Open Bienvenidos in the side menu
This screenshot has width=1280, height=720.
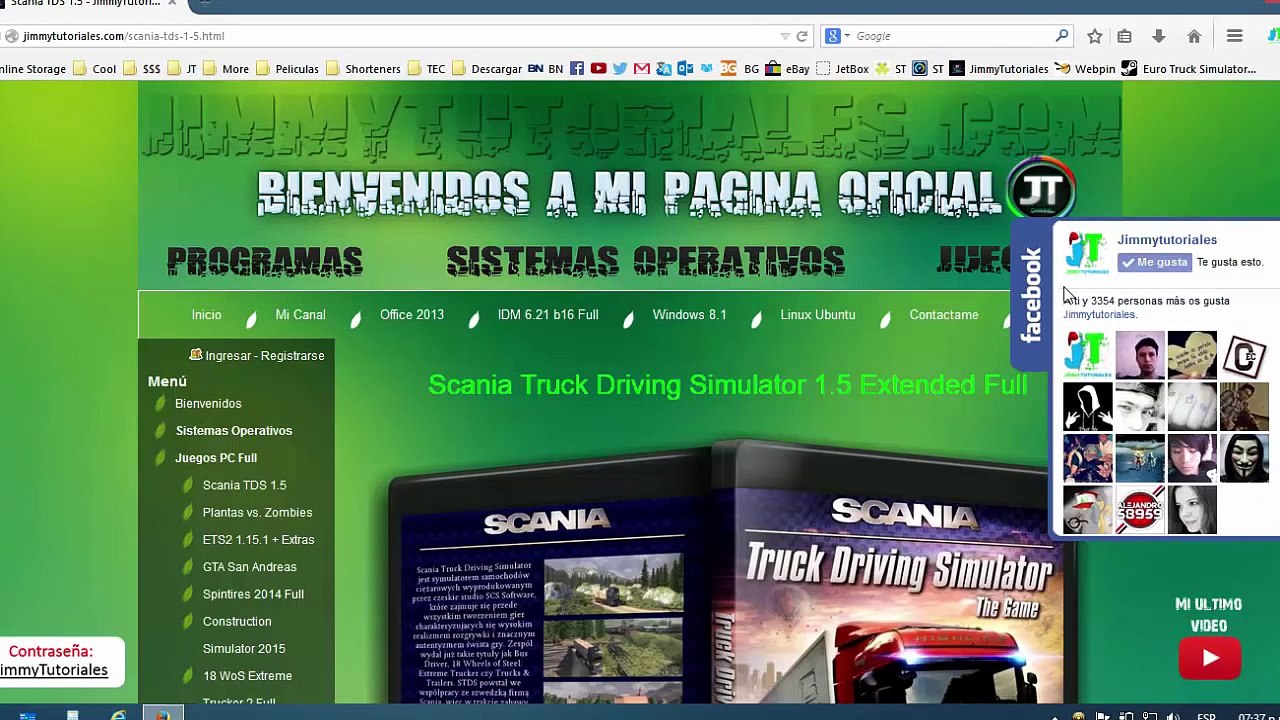click(x=208, y=403)
